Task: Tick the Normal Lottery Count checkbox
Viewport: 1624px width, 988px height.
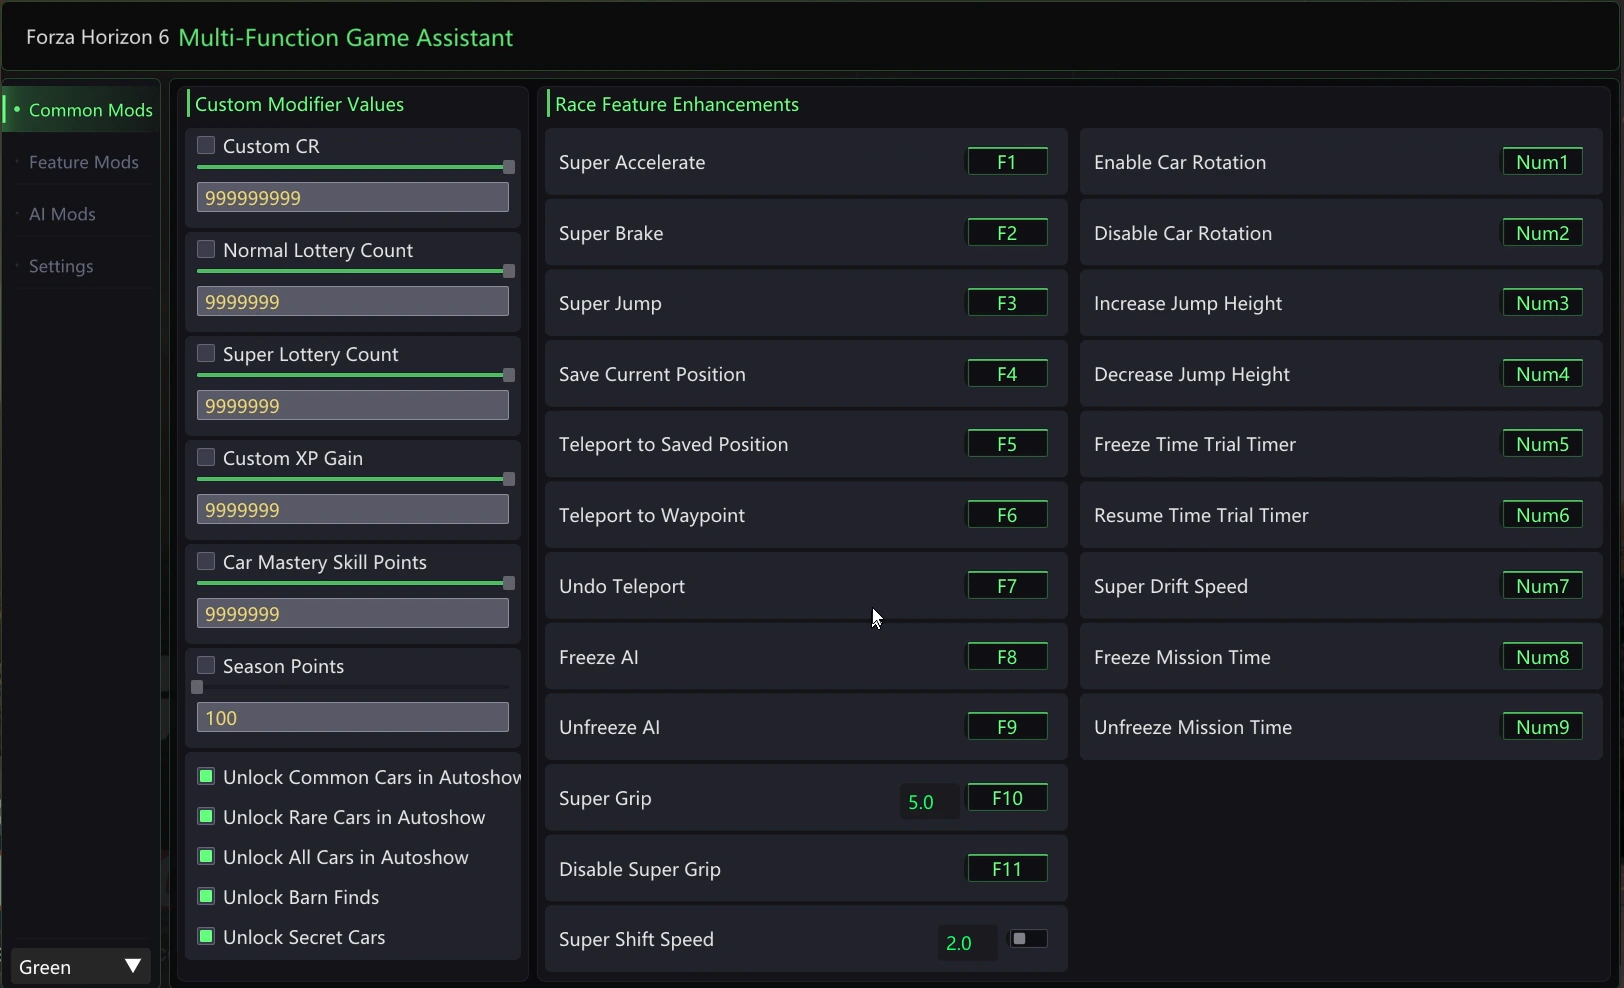Action: [206, 249]
